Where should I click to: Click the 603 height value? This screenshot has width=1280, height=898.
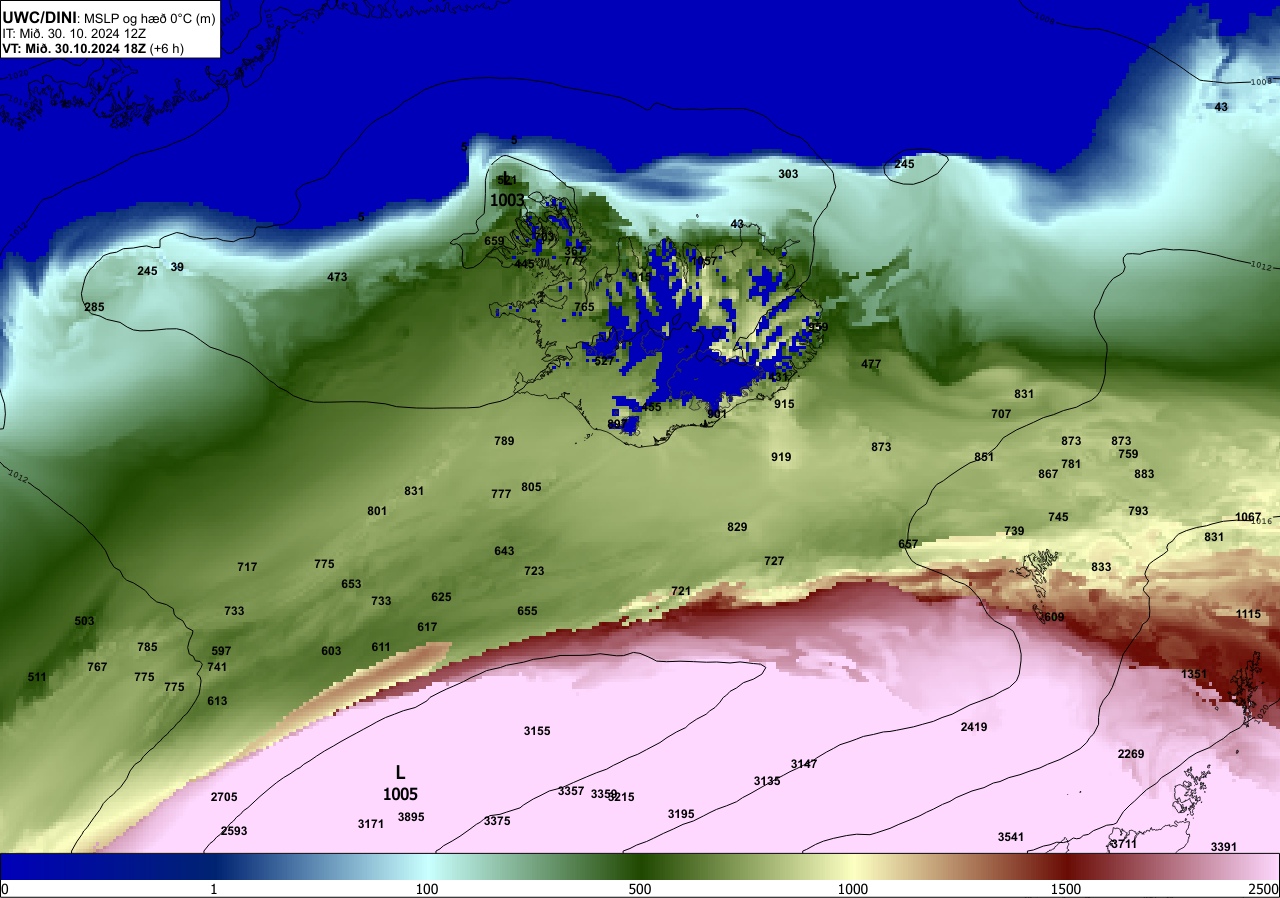coord(331,651)
